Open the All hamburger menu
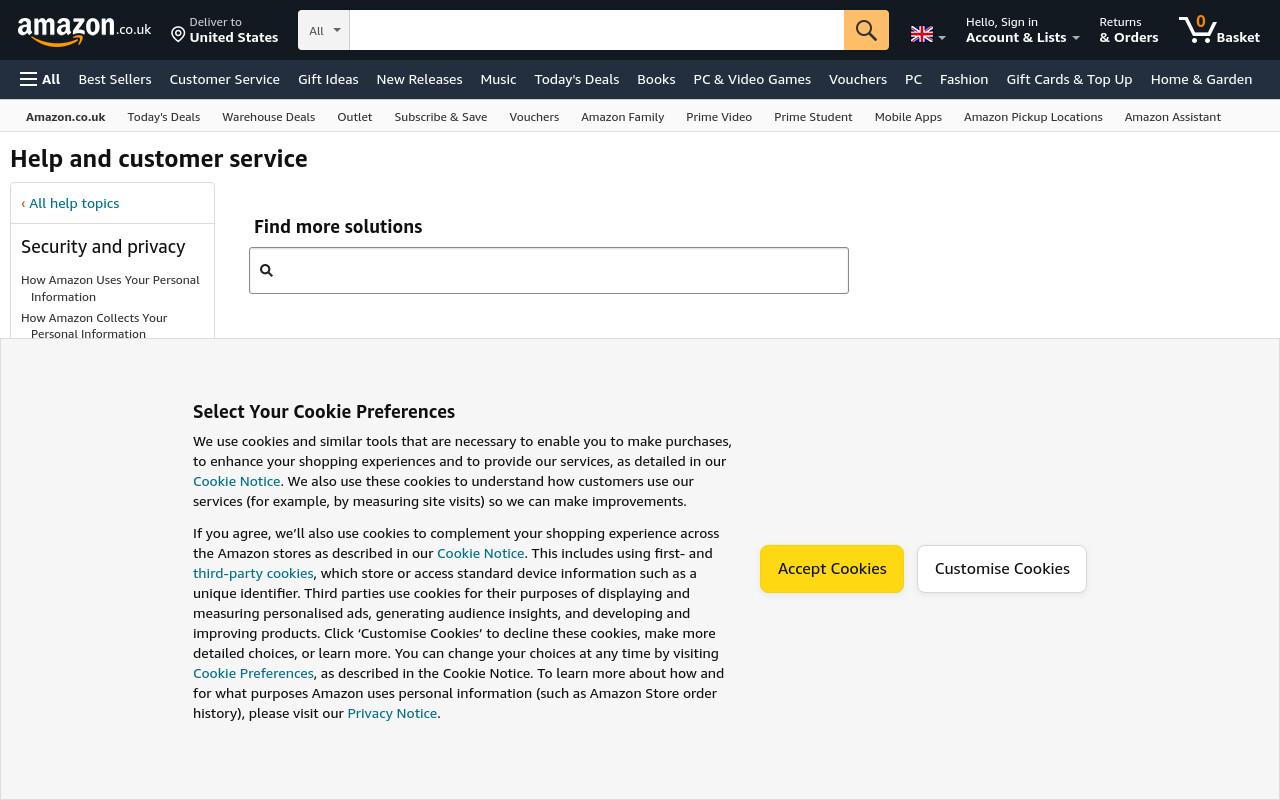The width and height of the screenshot is (1280, 800). click(40, 79)
